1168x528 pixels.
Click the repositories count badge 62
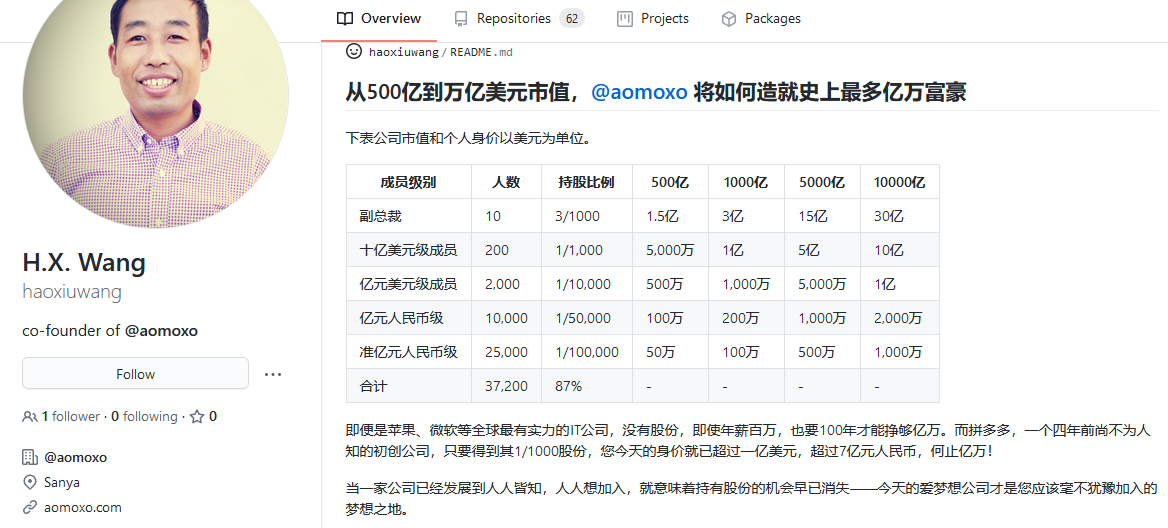click(x=571, y=19)
